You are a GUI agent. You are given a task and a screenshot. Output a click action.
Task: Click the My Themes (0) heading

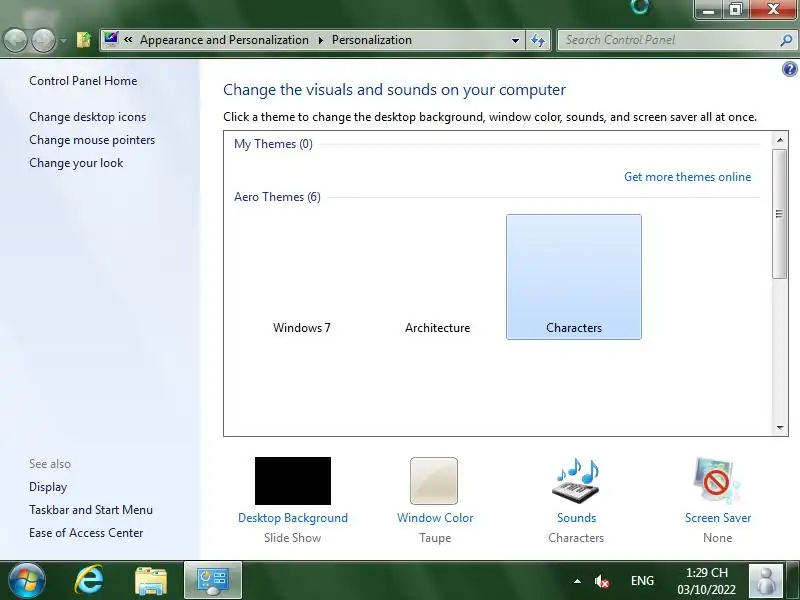pyautogui.click(x=273, y=144)
